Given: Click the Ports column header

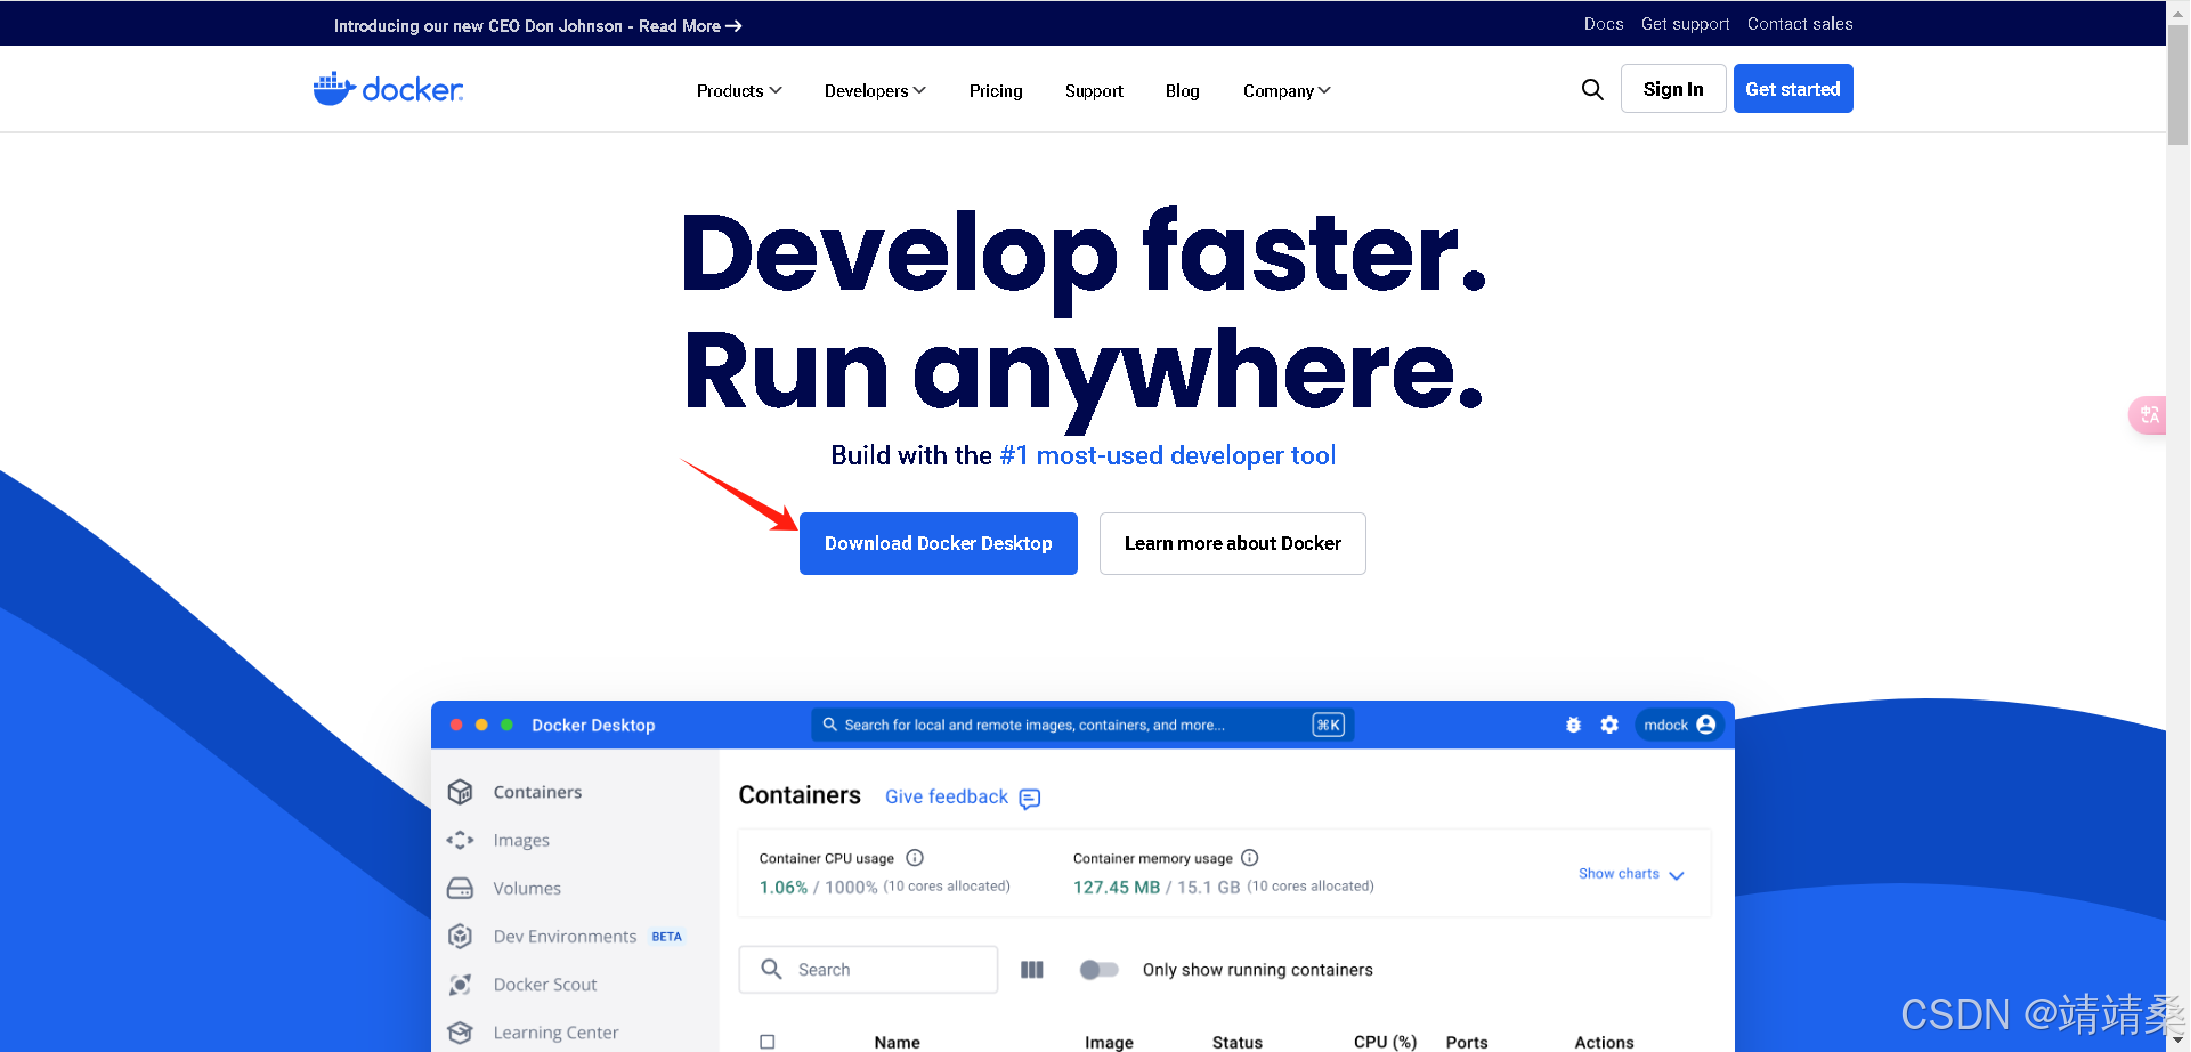Looking at the screenshot, I should pyautogui.click(x=1466, y=1042).
